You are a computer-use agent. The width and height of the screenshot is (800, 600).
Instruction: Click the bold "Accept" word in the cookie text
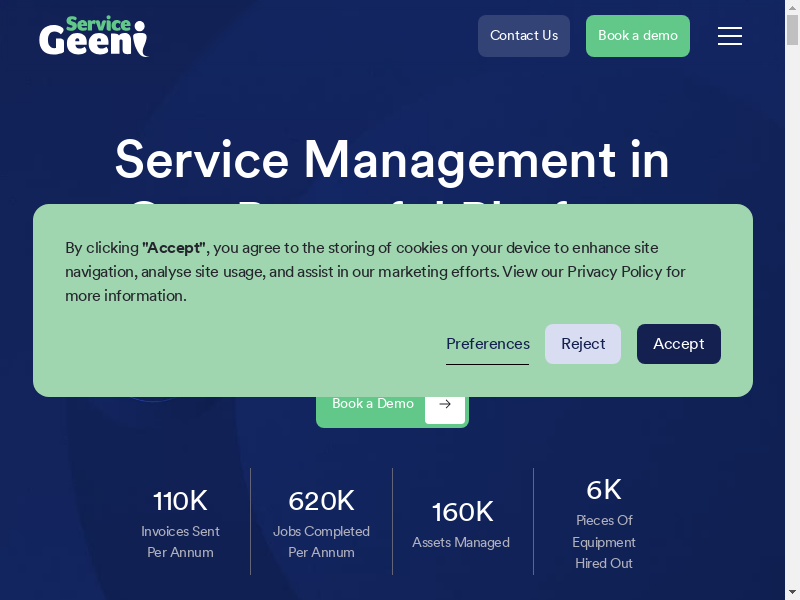coord(174,248)
